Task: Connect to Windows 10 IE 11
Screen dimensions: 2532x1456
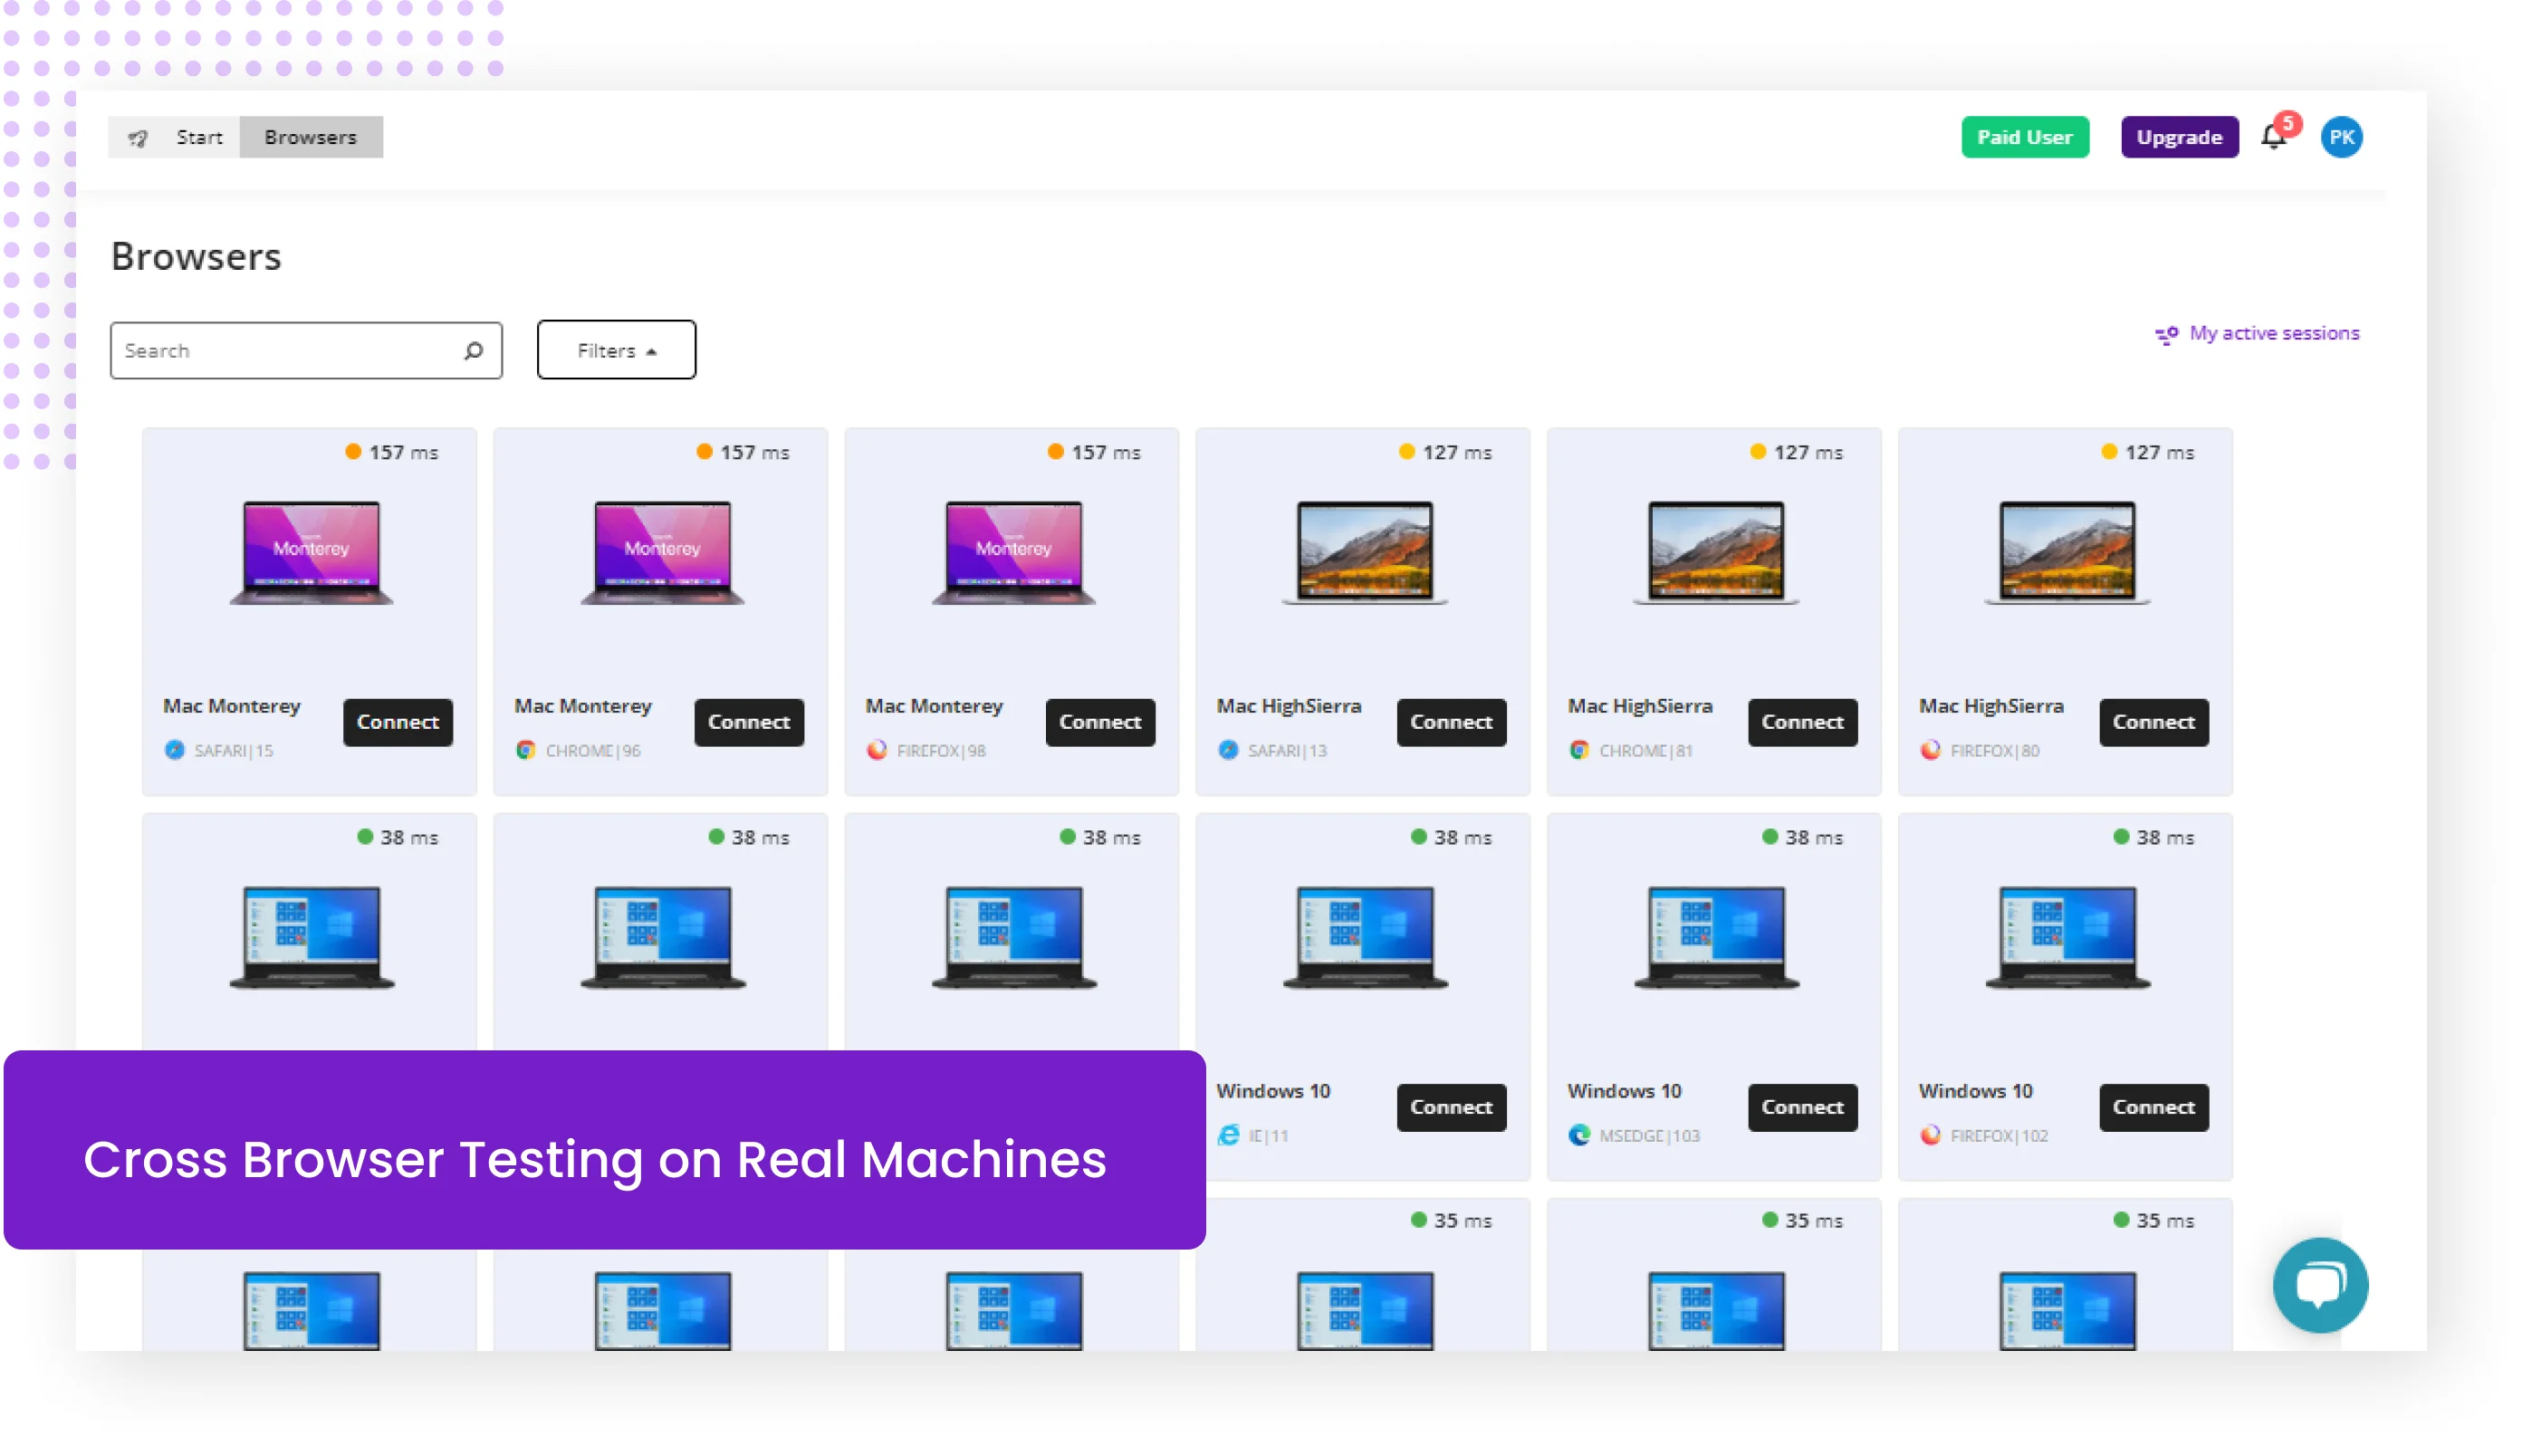Action: [1451, 1107]
